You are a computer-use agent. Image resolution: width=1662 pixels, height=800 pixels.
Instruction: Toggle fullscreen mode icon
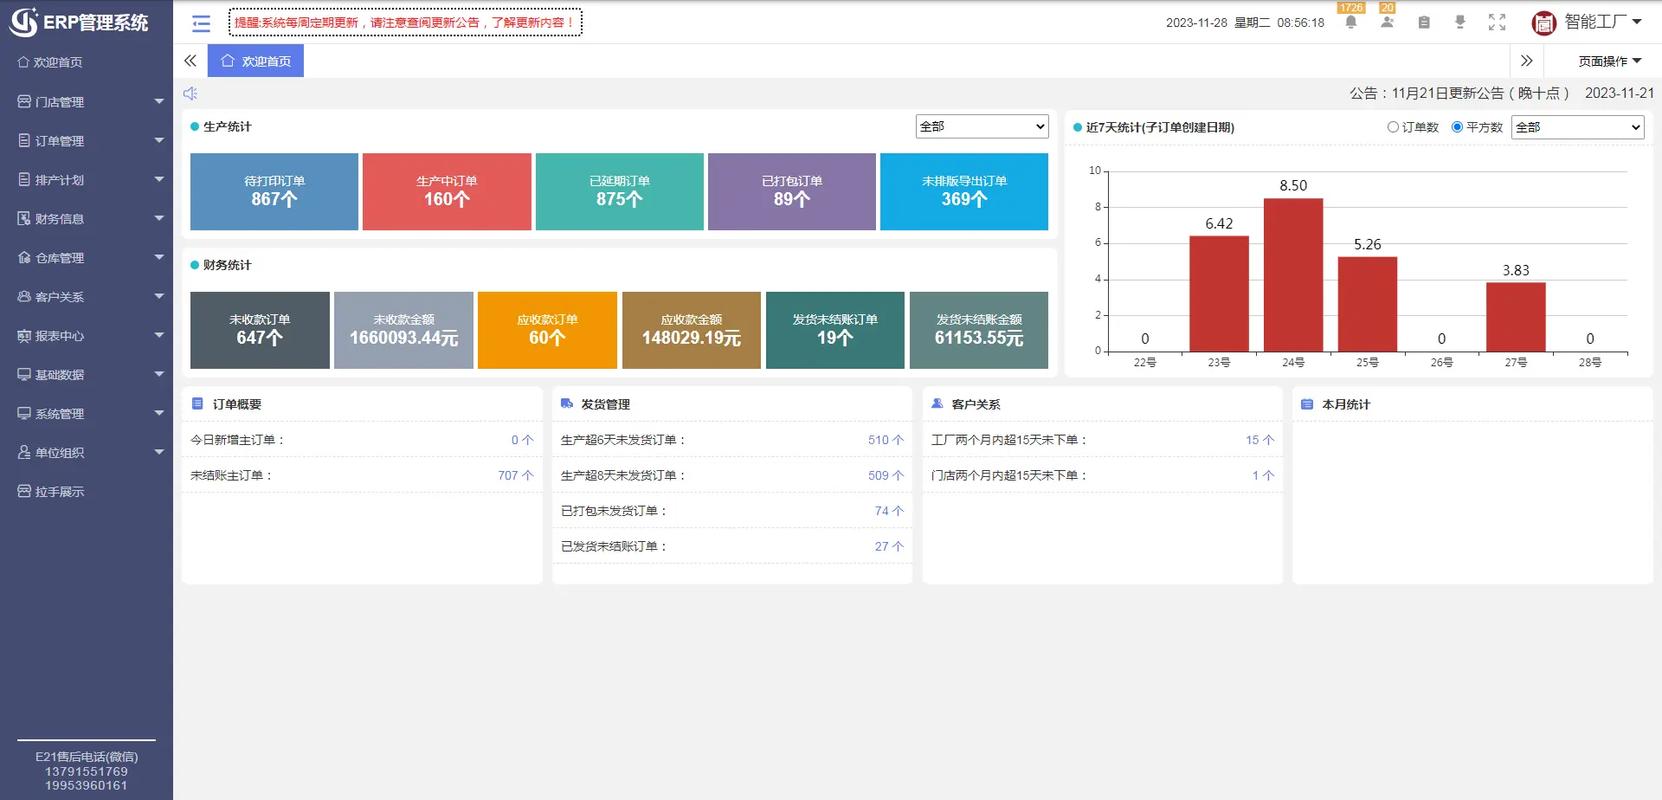point(1497,22)
